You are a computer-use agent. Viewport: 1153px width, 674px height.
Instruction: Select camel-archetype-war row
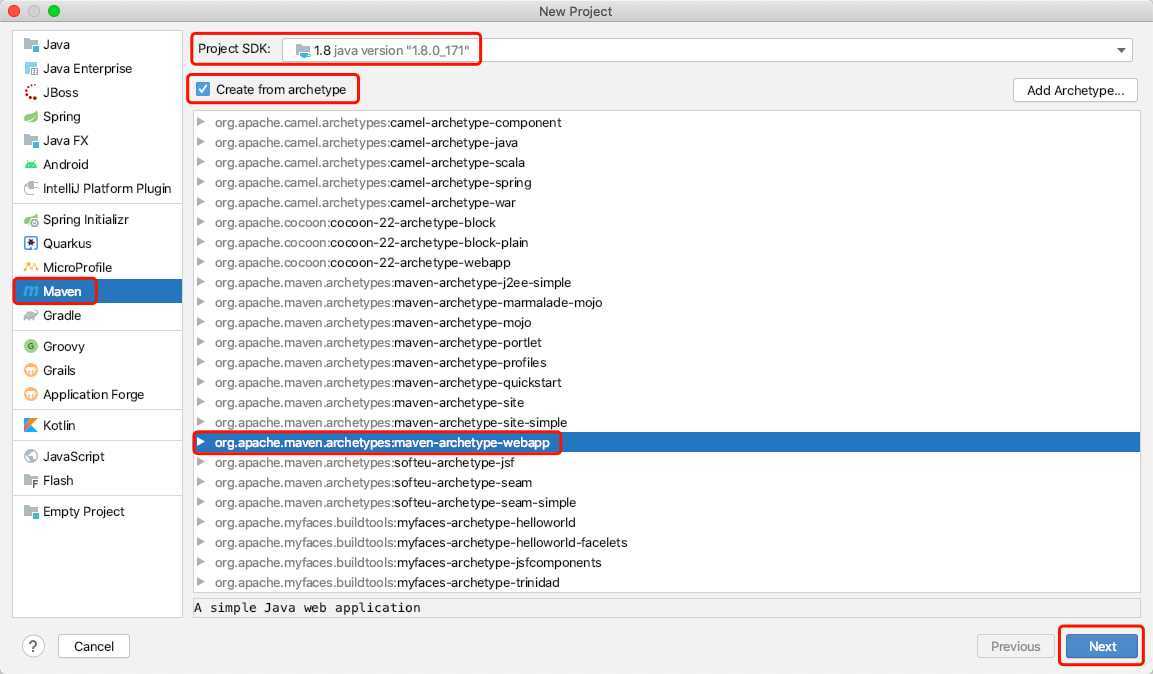667,202
